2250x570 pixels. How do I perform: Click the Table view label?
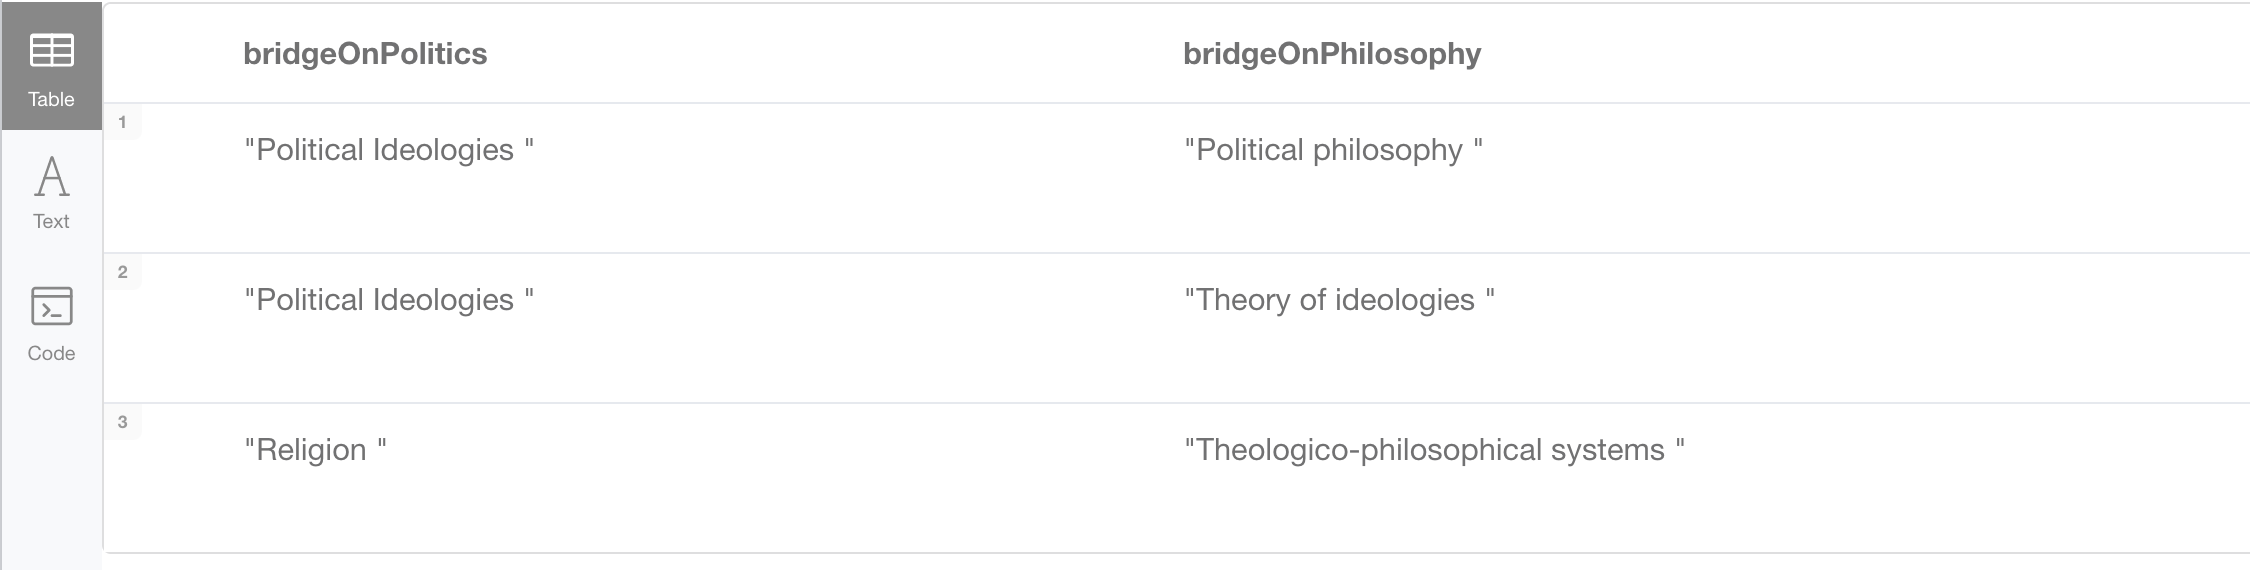[51, 99]
